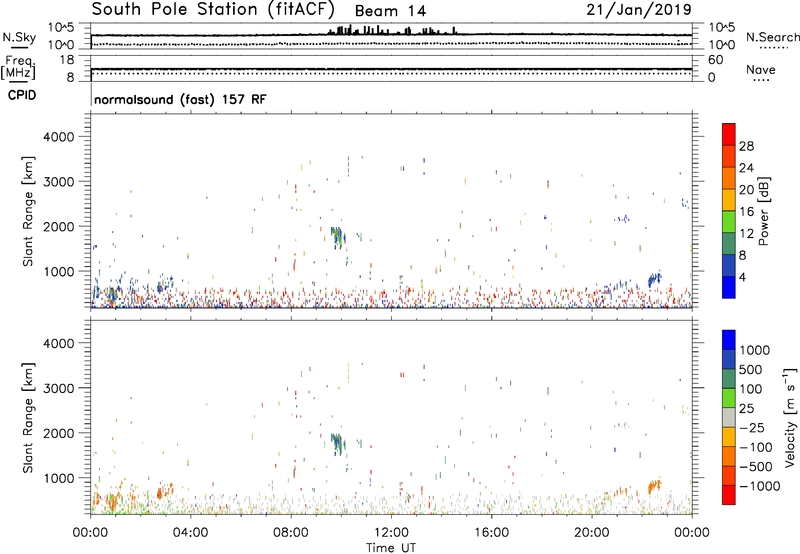Click the 'N.Search' legend label

click(772, 37)
